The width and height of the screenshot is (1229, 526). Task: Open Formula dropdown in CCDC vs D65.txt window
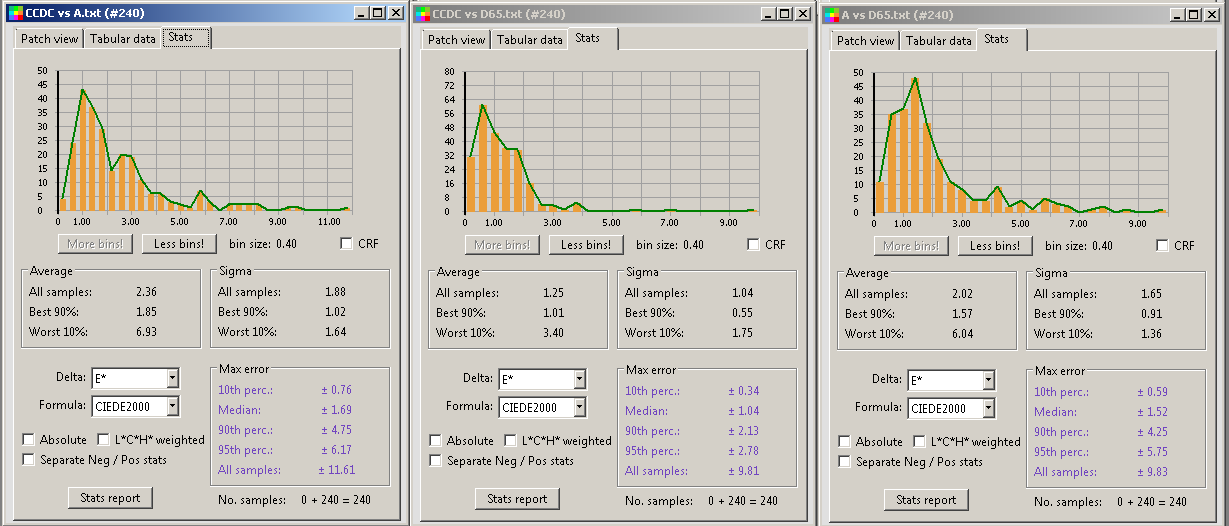tap(579, 407)
